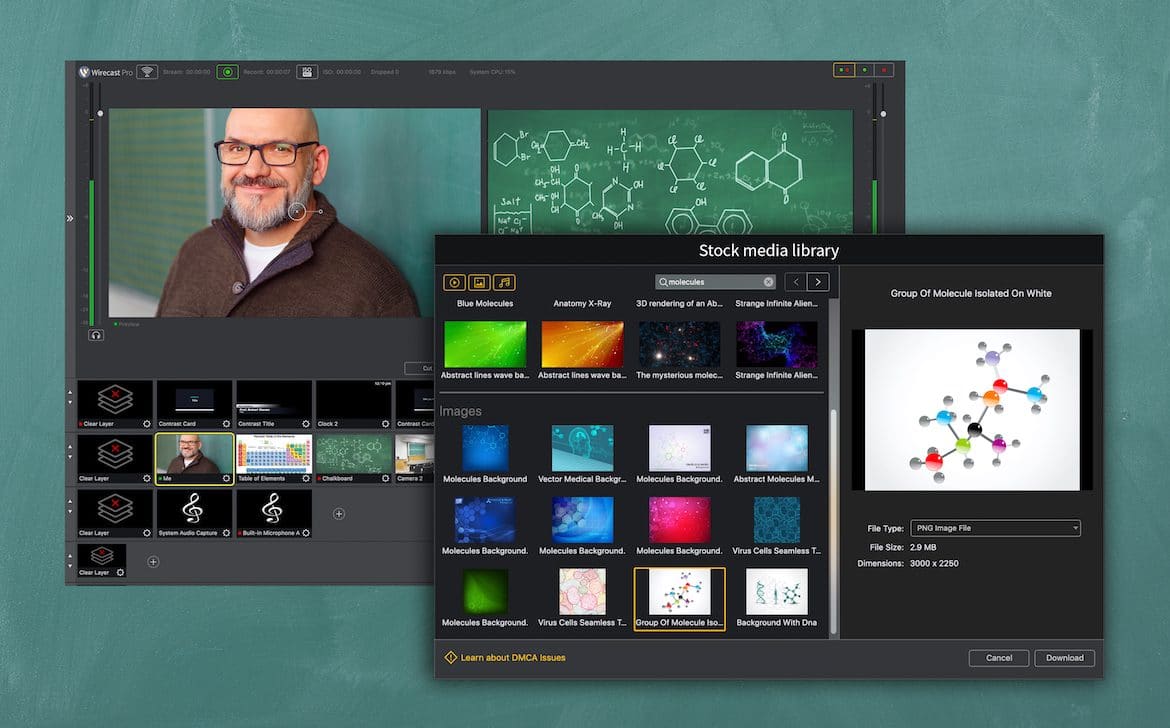
Task: Select dark green Molecules Background image
Action: coord(485,592)
